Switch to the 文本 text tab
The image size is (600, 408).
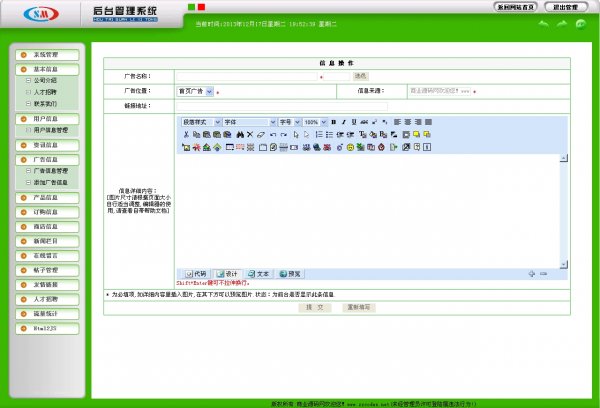pos(258,274)
